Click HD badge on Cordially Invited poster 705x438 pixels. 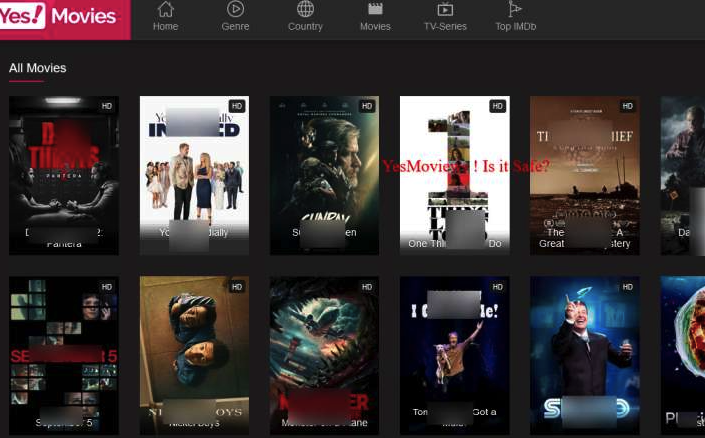click(x=237, y=106)
